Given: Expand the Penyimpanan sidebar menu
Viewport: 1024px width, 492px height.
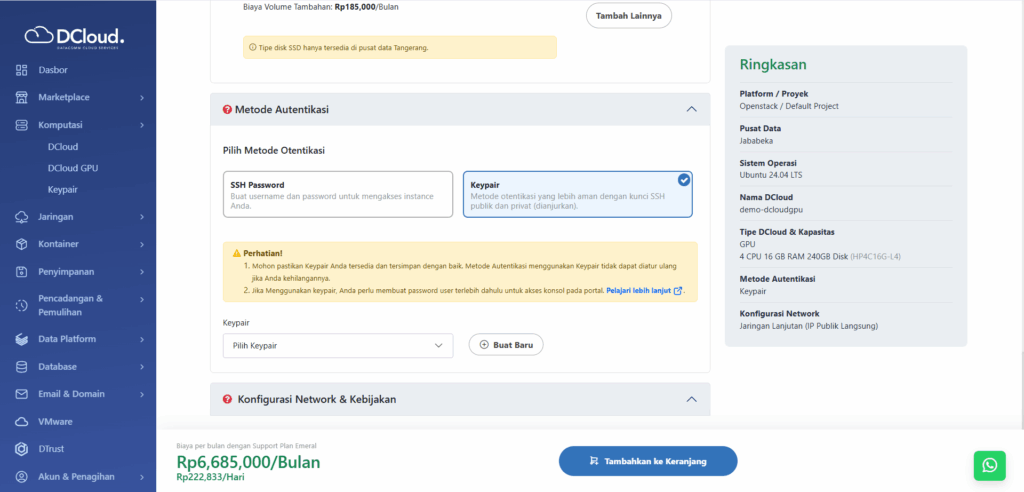Looking at the screenshot, I should click(x=78, y=271).
